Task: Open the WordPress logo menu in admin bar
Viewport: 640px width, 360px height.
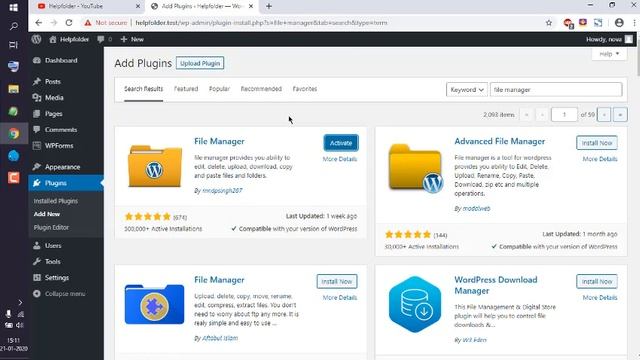Action: [36, 39]
